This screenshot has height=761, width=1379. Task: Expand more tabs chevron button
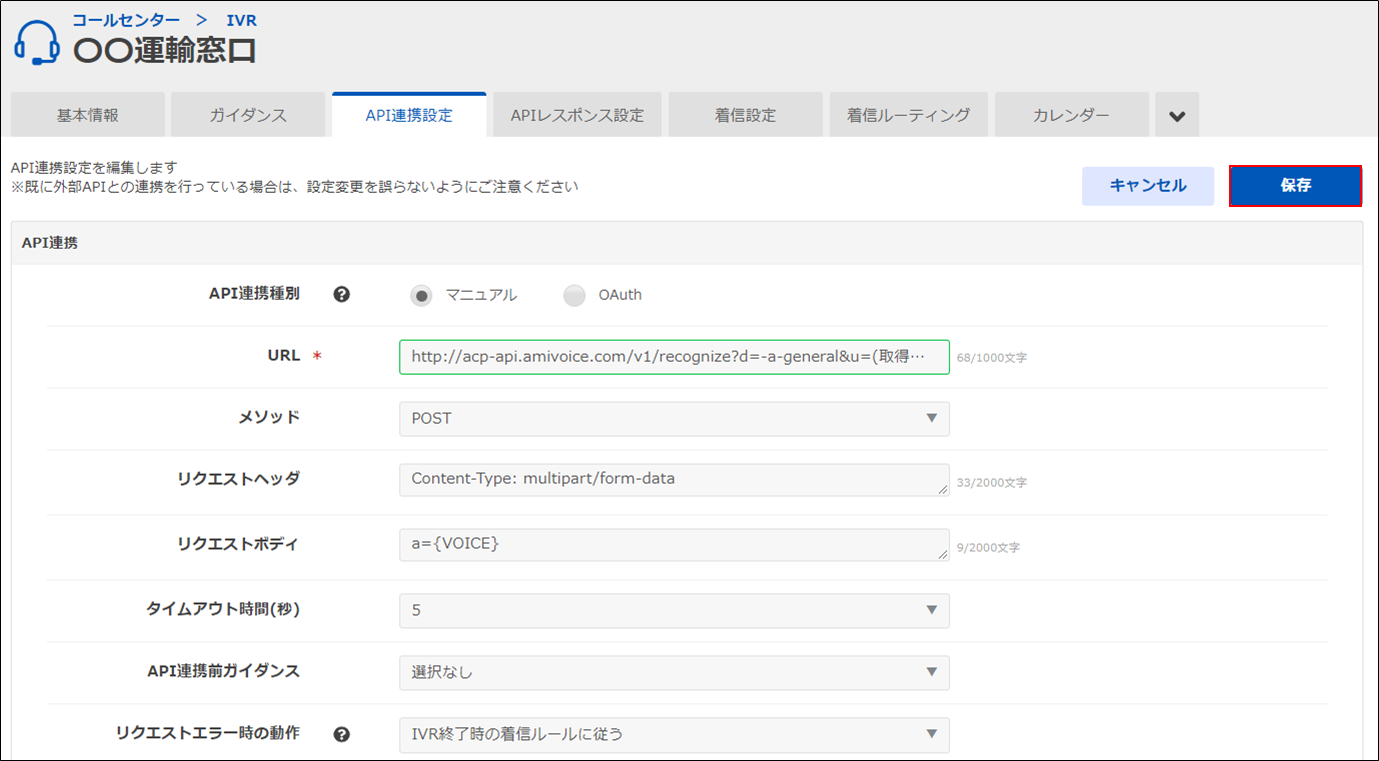click(x=1177, y=115)
